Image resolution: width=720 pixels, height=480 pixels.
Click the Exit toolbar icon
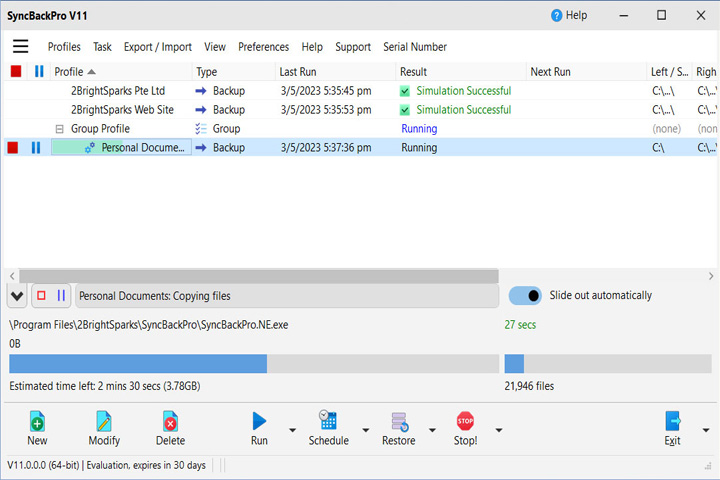point(672,421)
